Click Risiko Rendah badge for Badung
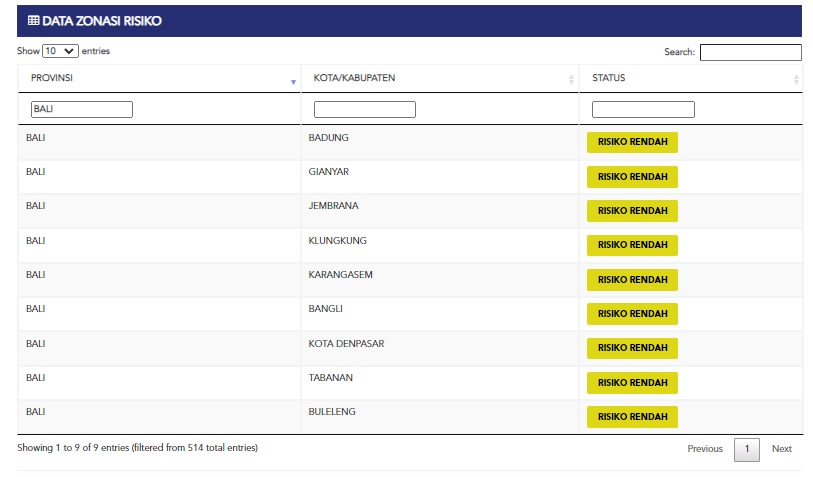 pos(632,142)
